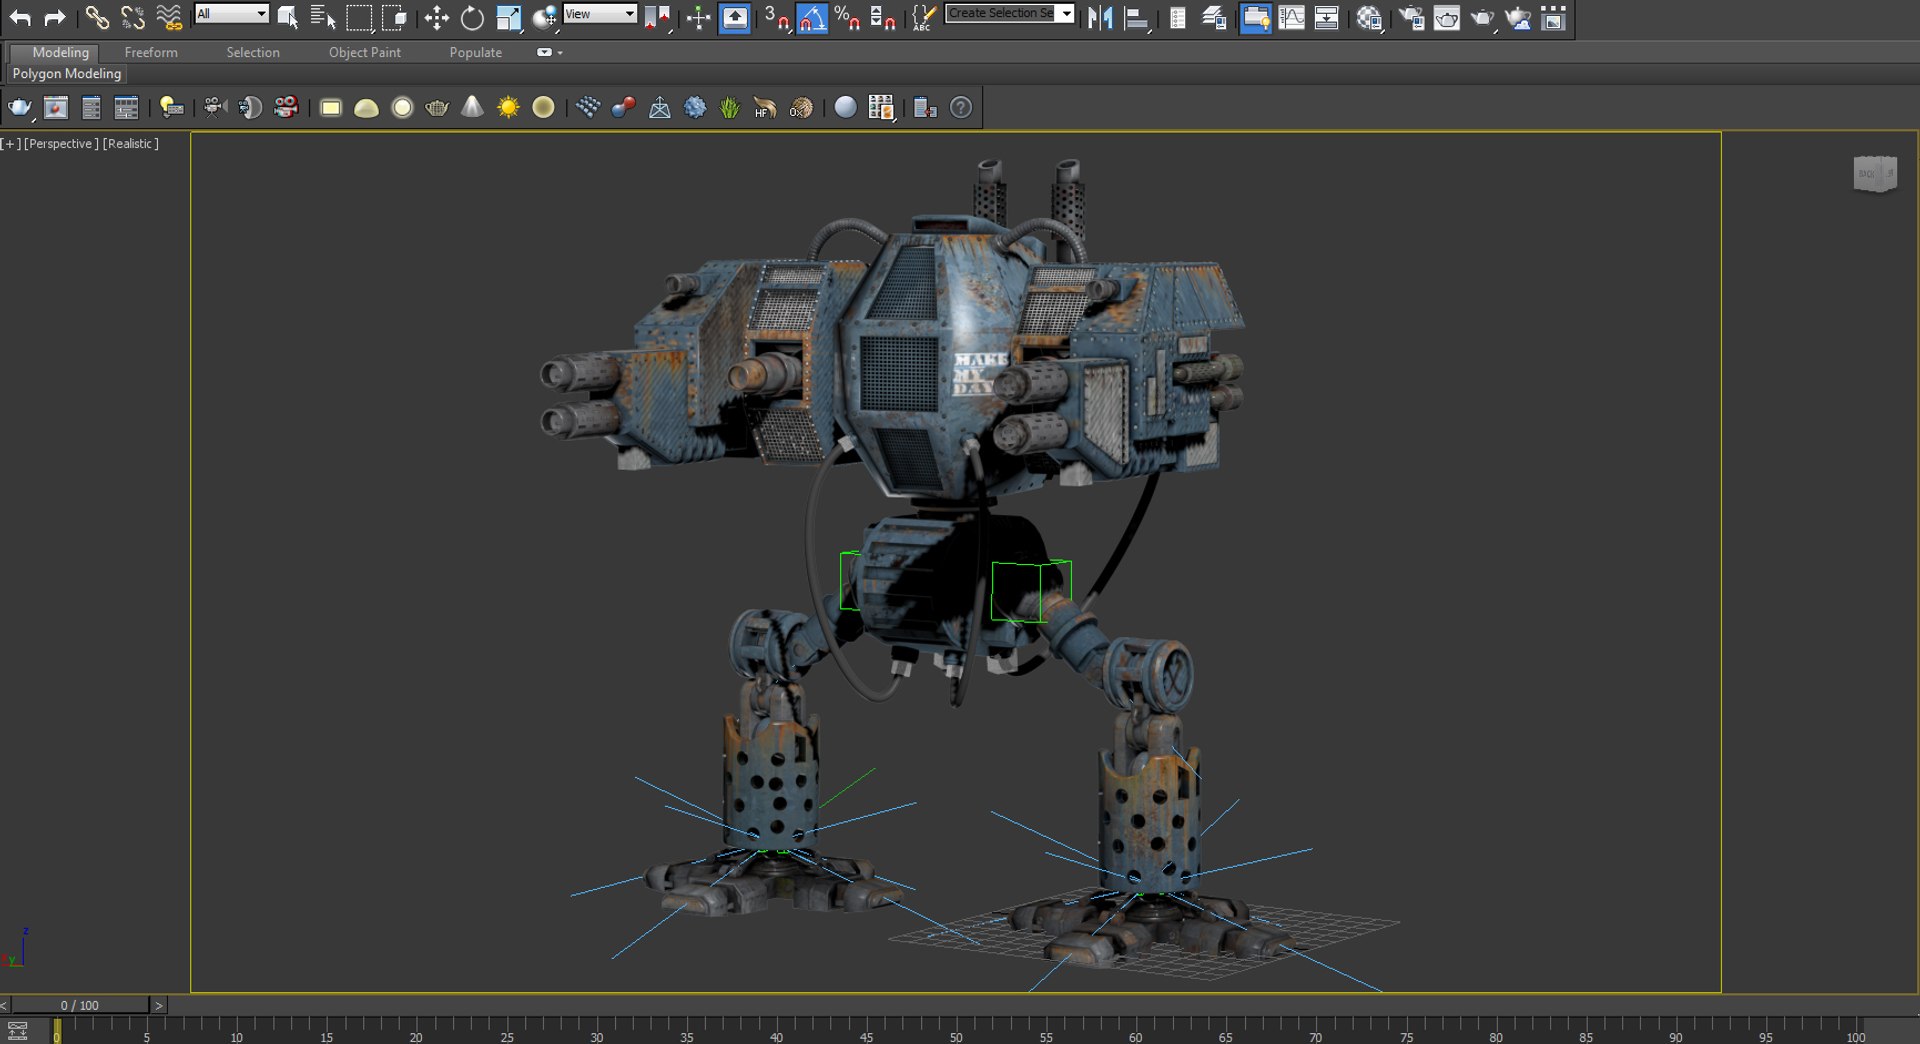Click the Open A360 Gallery icon
1920x1044 pixels.
click(1553, 17)
